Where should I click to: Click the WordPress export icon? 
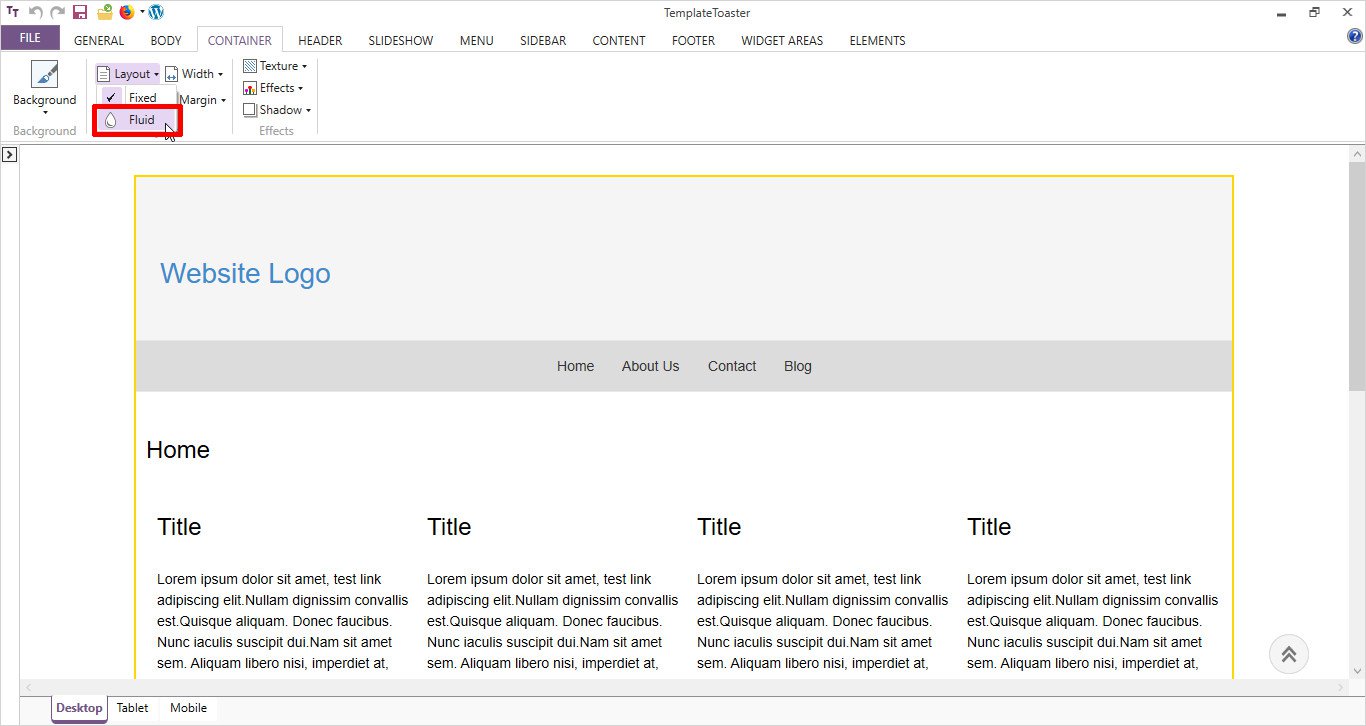156,13
